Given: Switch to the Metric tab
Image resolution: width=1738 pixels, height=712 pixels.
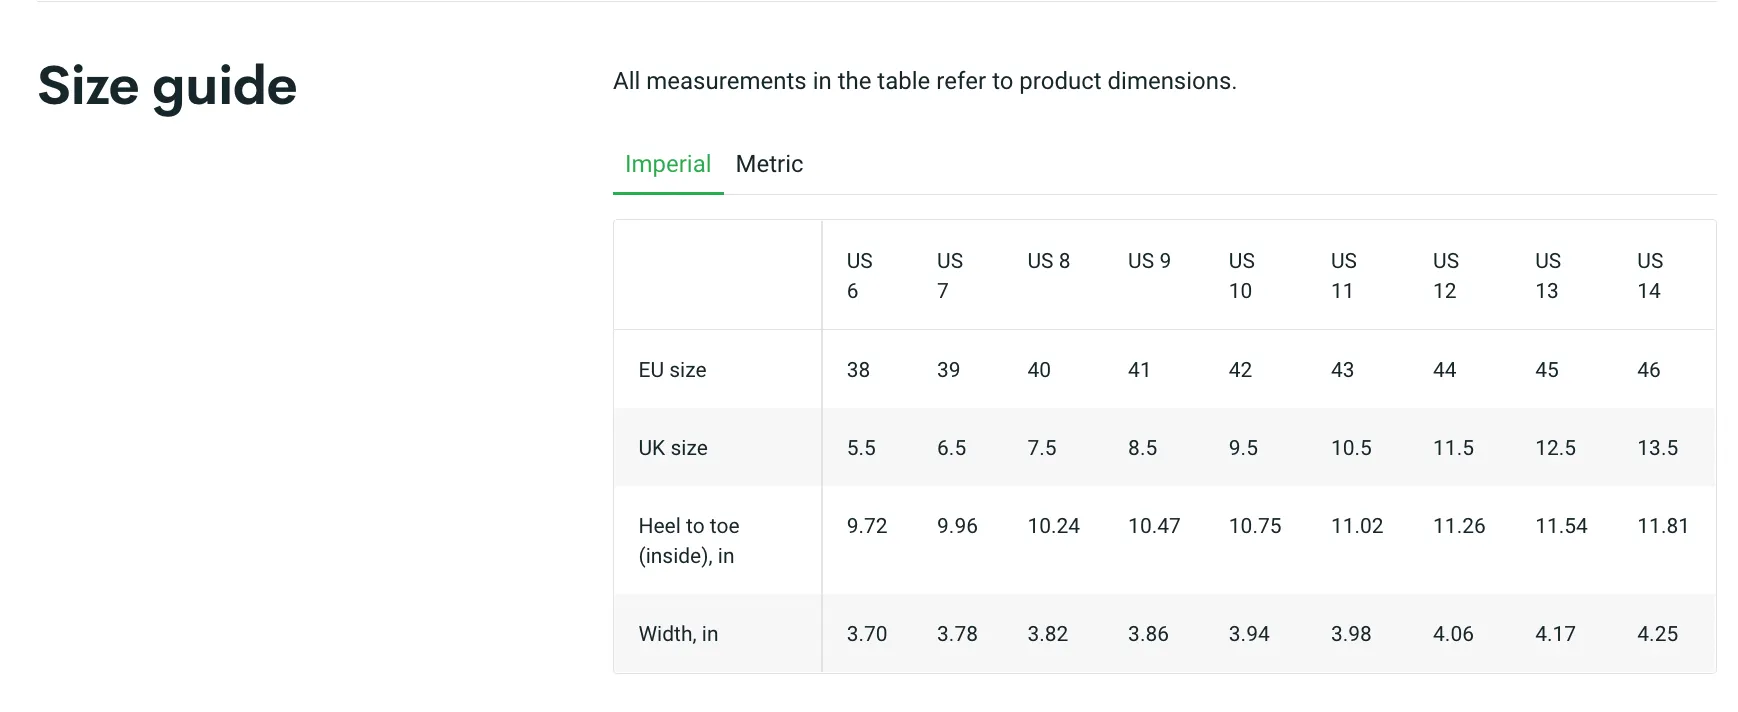Looking at the screenshot, I should (769, 164).
